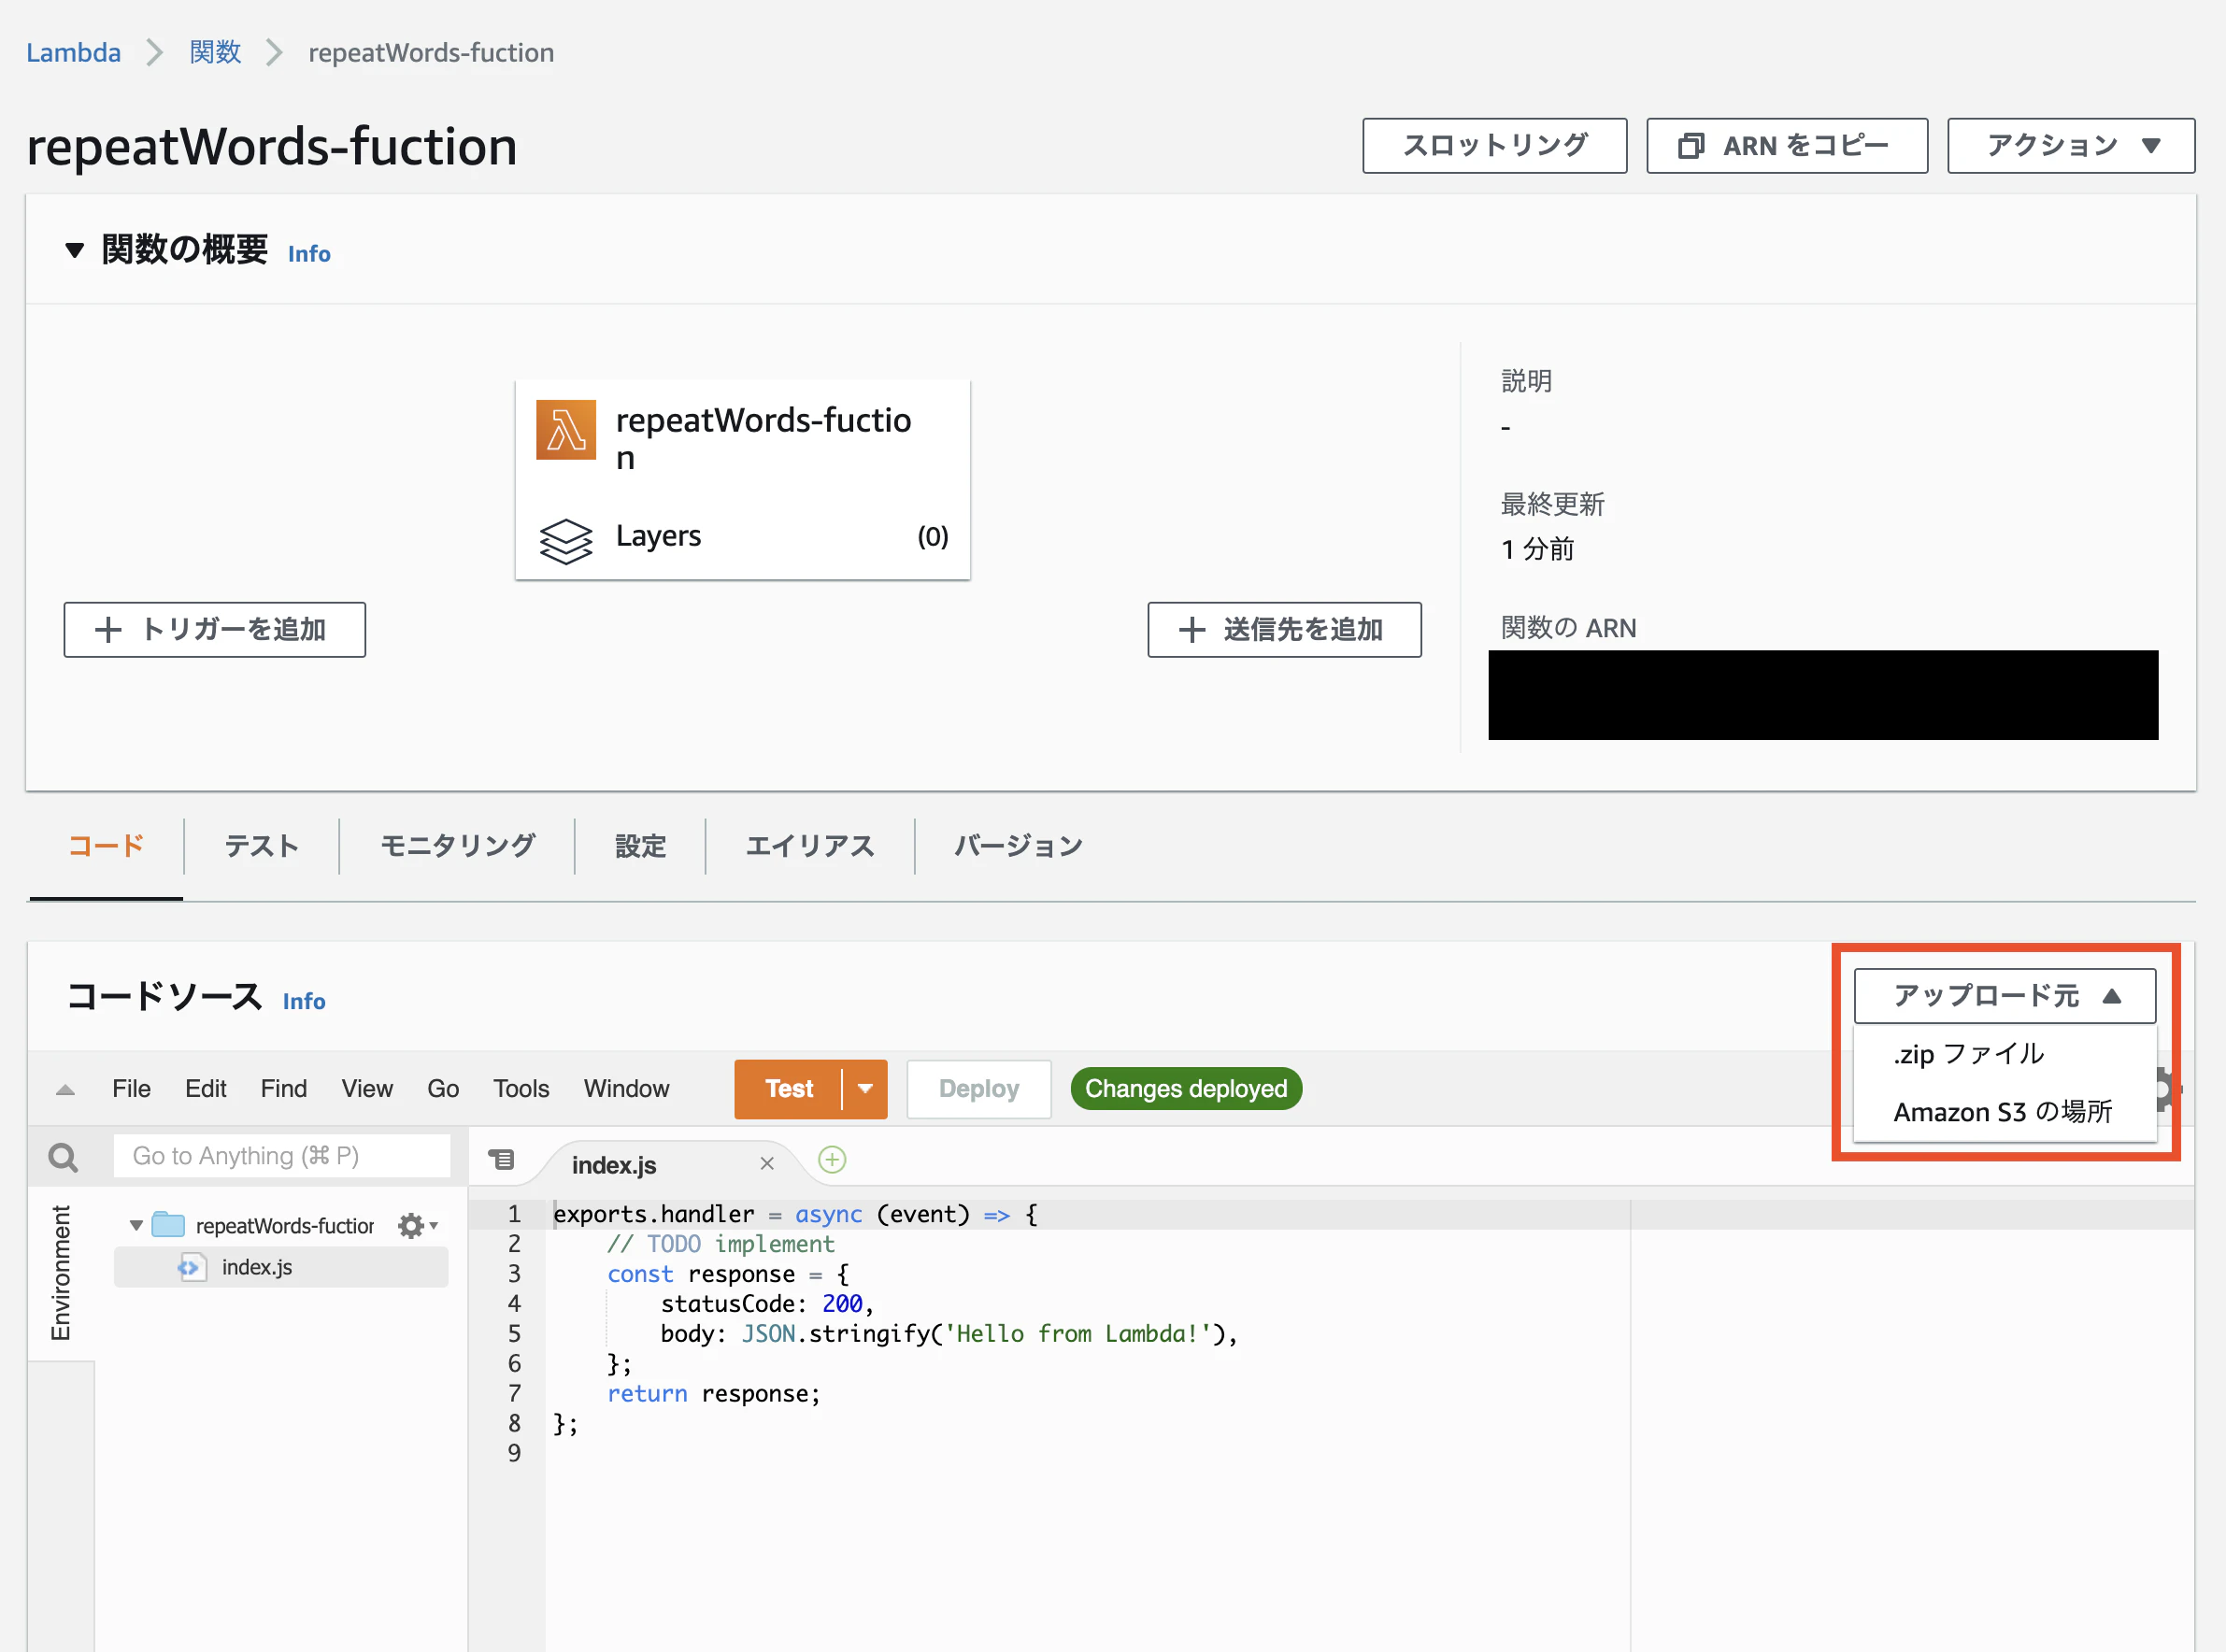Image resolution: width=2226 pixels, height=1652 pixels.
Task: Open the Tools menu
Action: point(521,1089)
